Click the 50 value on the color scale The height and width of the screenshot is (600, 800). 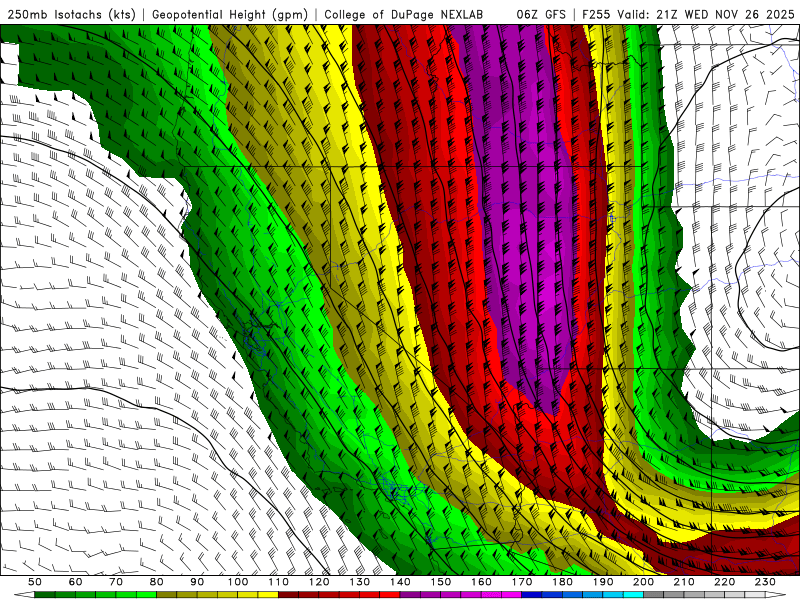(35, 582)
